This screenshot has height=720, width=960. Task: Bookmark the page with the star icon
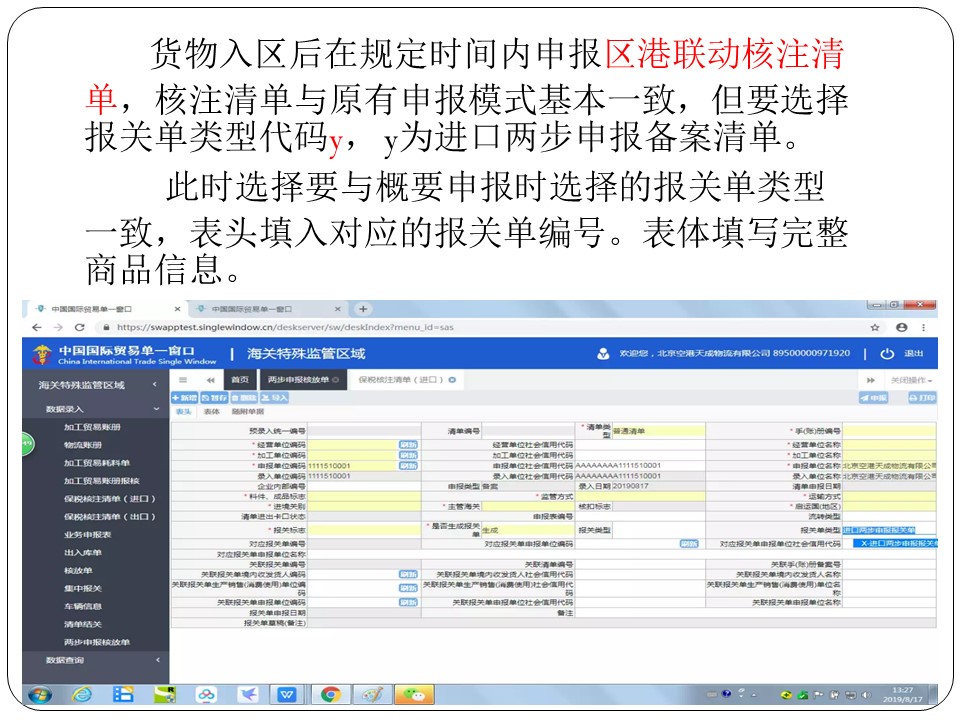click(875, 327)
